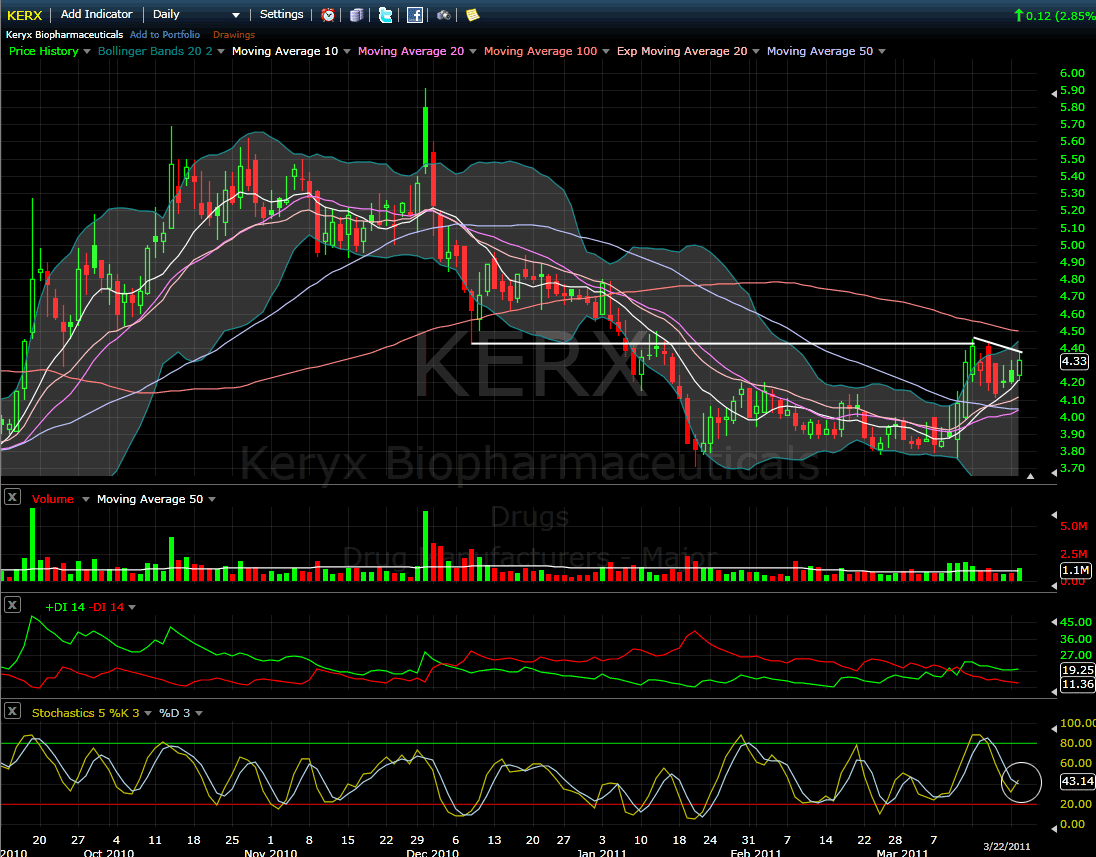Expand Stochastics 5 %K 3 dropdown arrow
This screenshot has width=1096, height=857.
tap(147, 714)
